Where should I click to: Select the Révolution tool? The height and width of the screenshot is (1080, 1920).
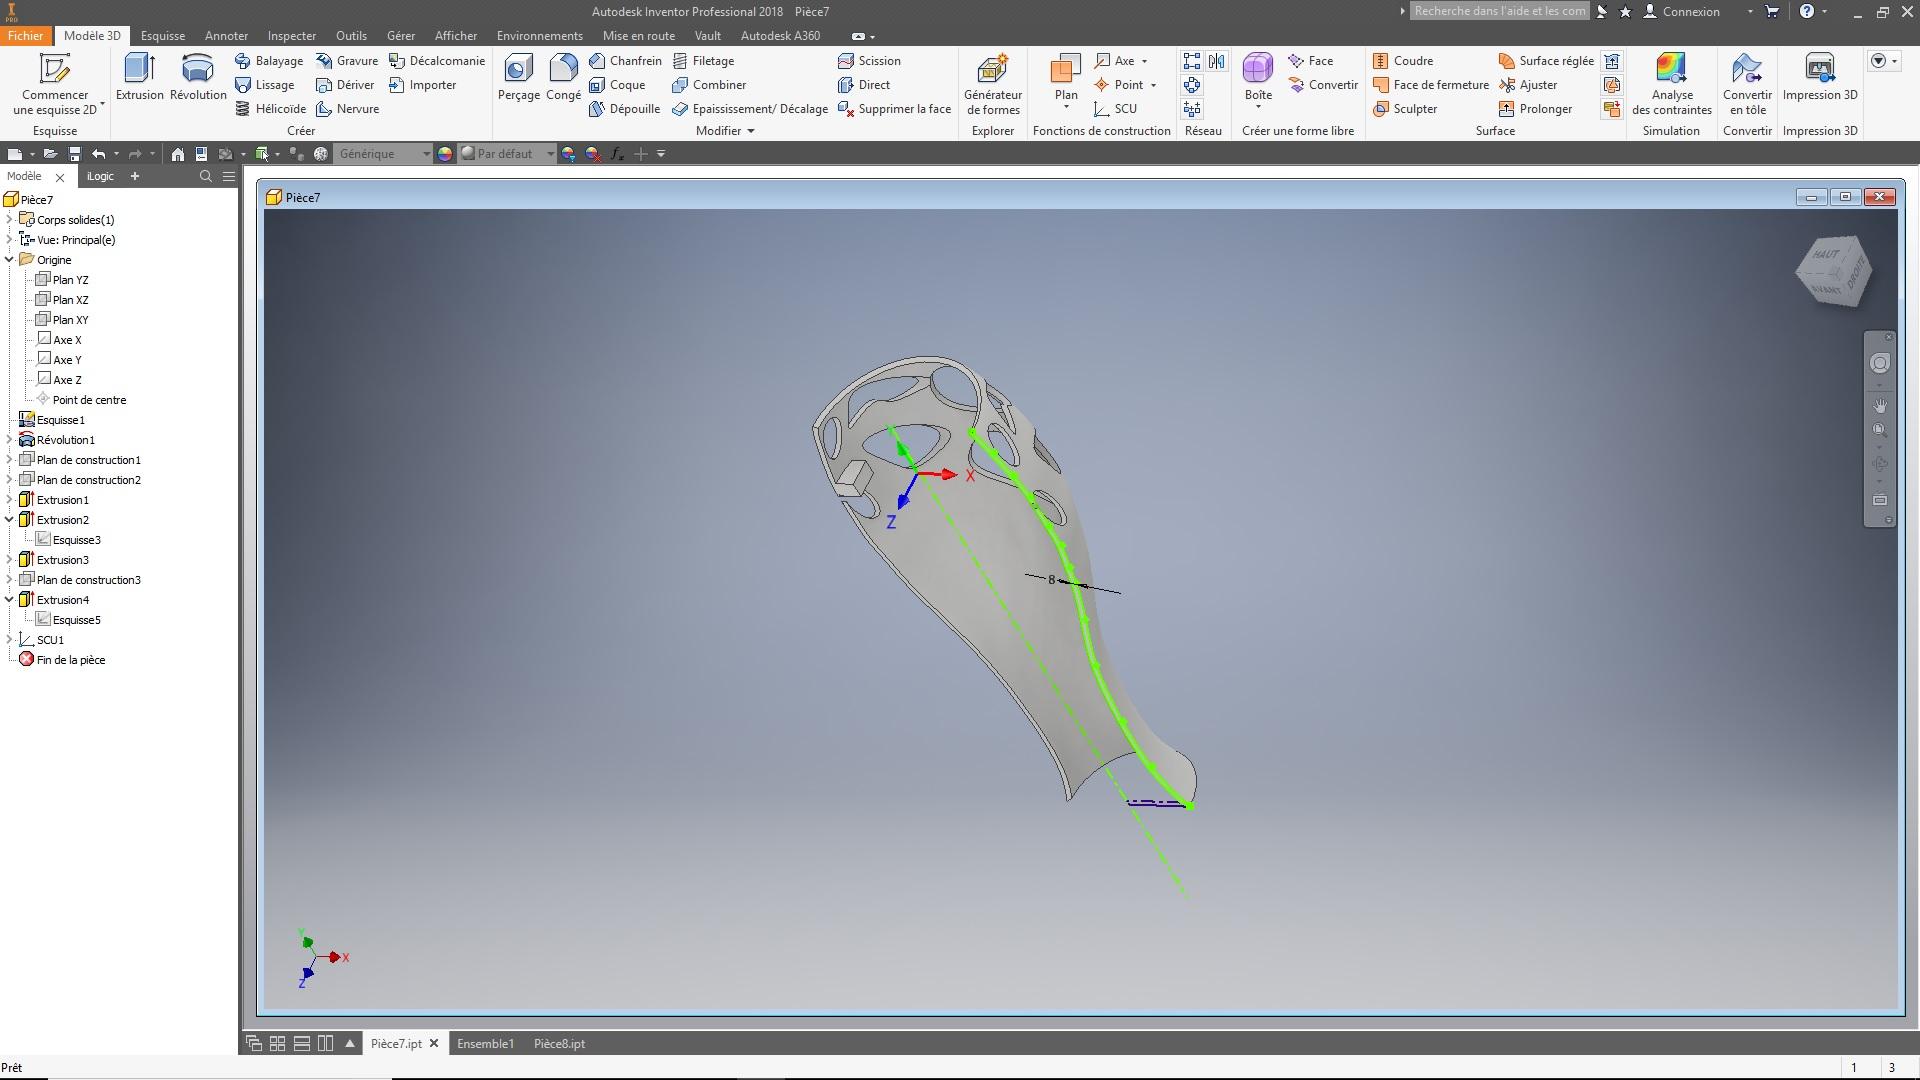pyautogui.click(x=198, y=70)
